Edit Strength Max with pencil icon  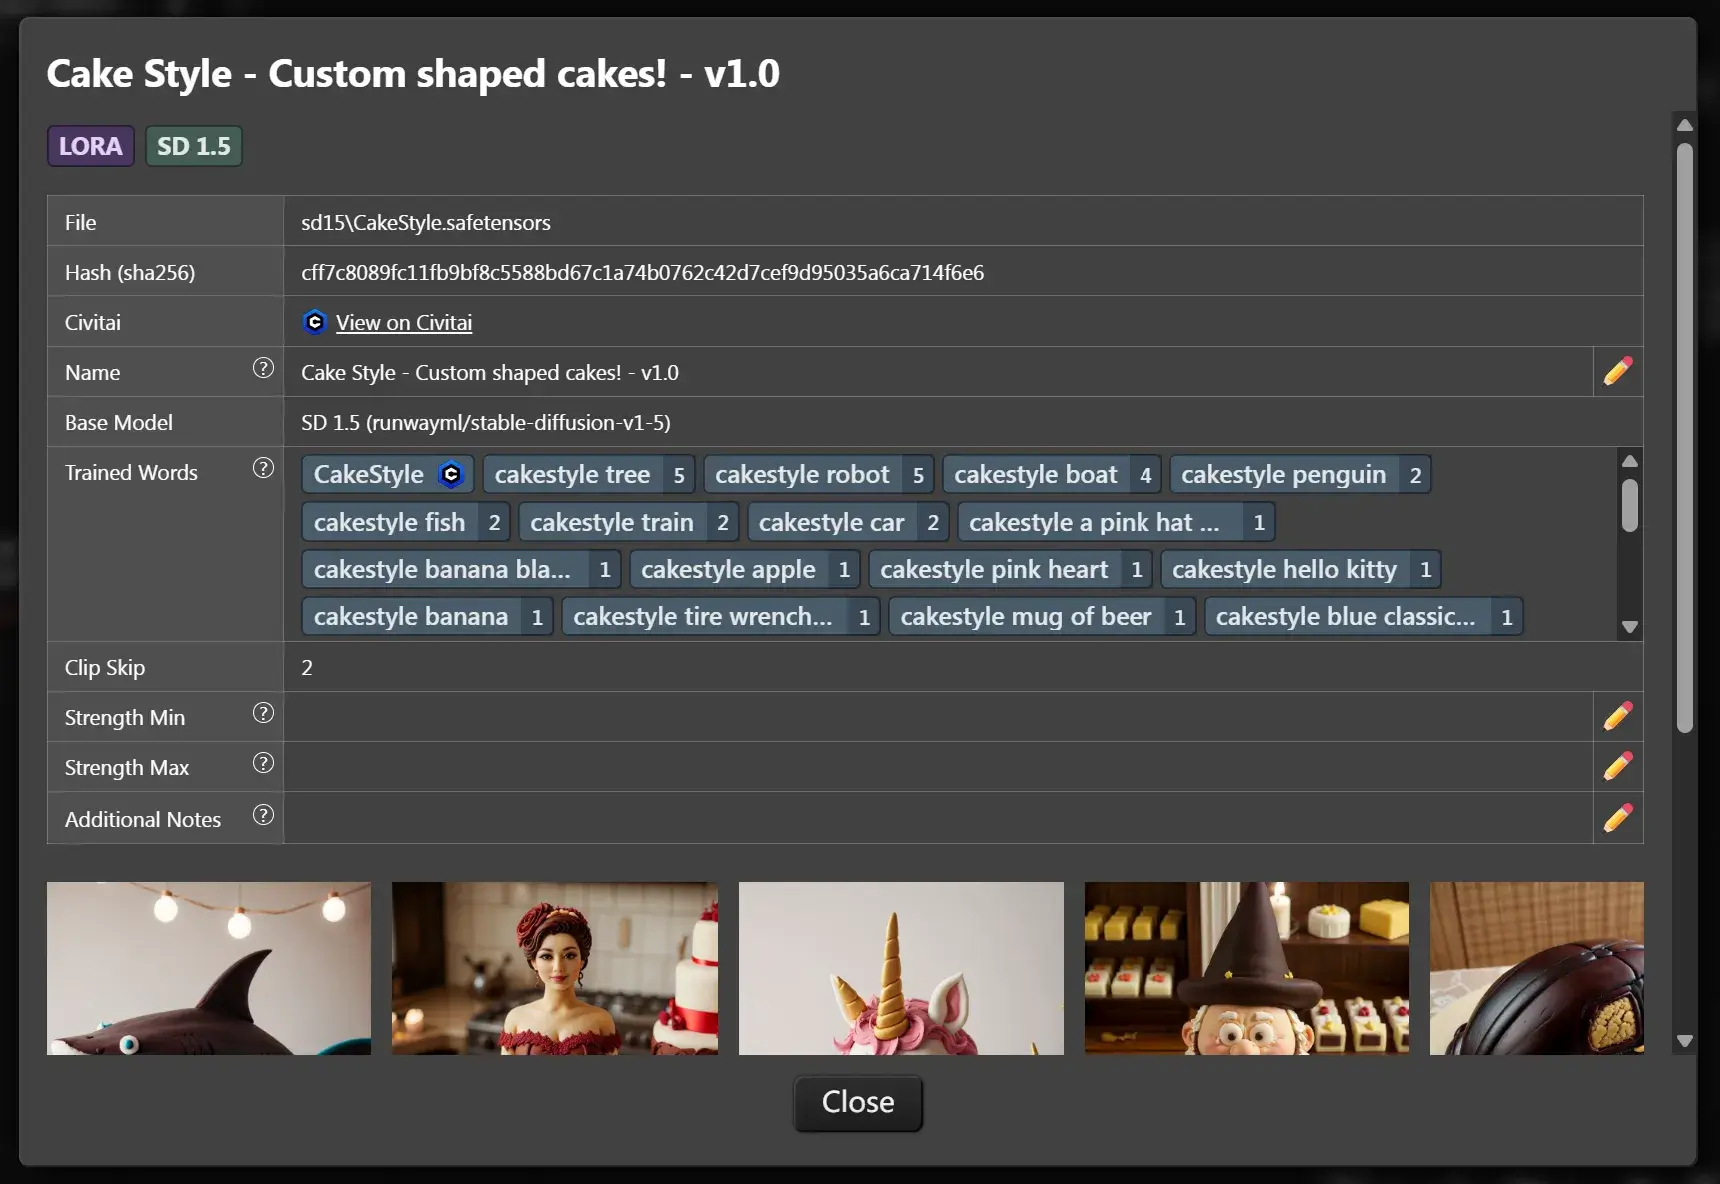1617,766
